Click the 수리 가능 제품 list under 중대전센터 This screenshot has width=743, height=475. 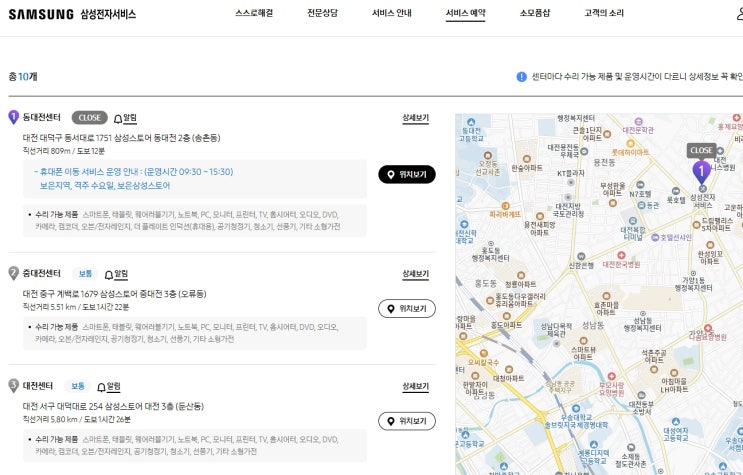[x=194, y=333]
